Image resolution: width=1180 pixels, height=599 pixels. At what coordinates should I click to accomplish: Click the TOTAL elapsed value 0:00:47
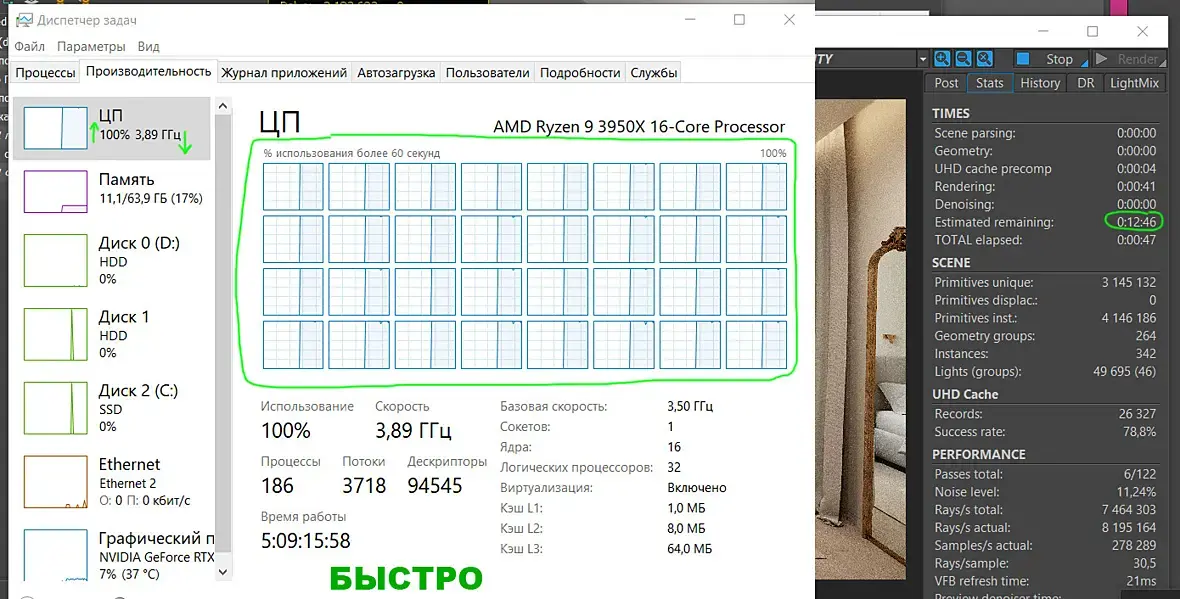(x=1136, y=240)
